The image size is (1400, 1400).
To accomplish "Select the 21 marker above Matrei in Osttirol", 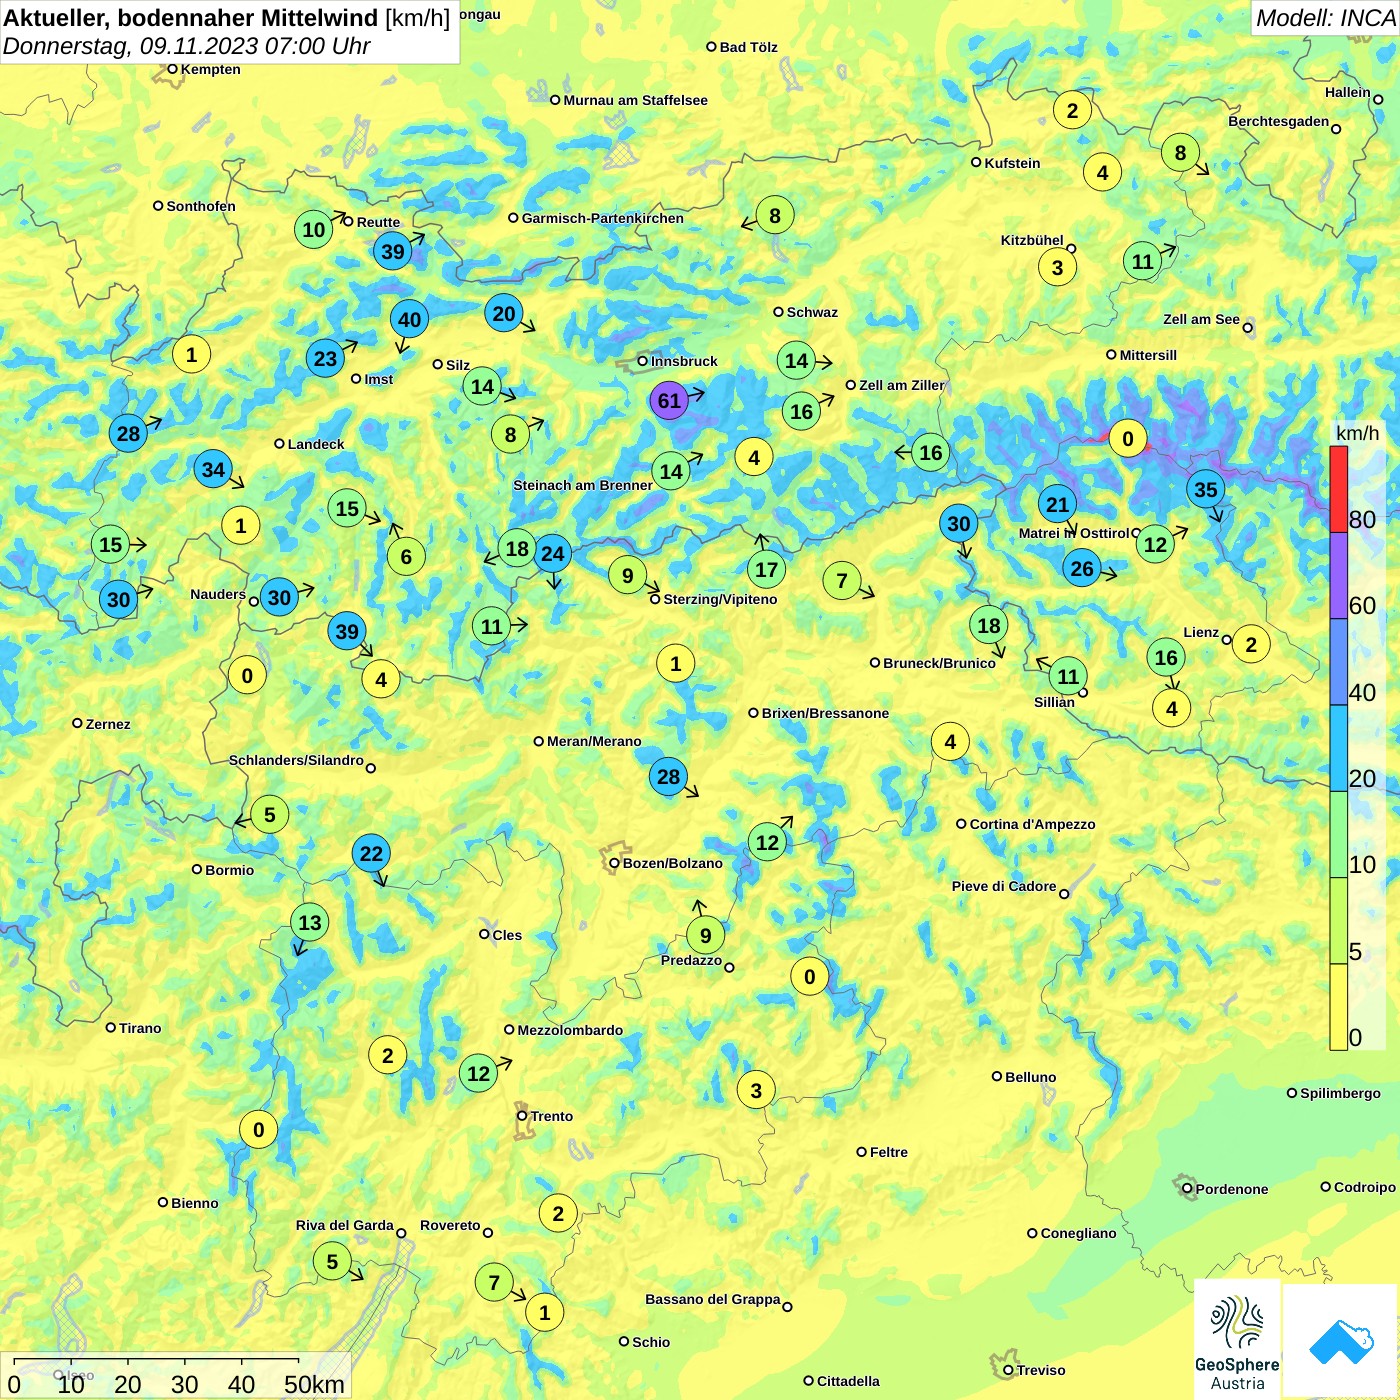I will (x=1058, y=505).
